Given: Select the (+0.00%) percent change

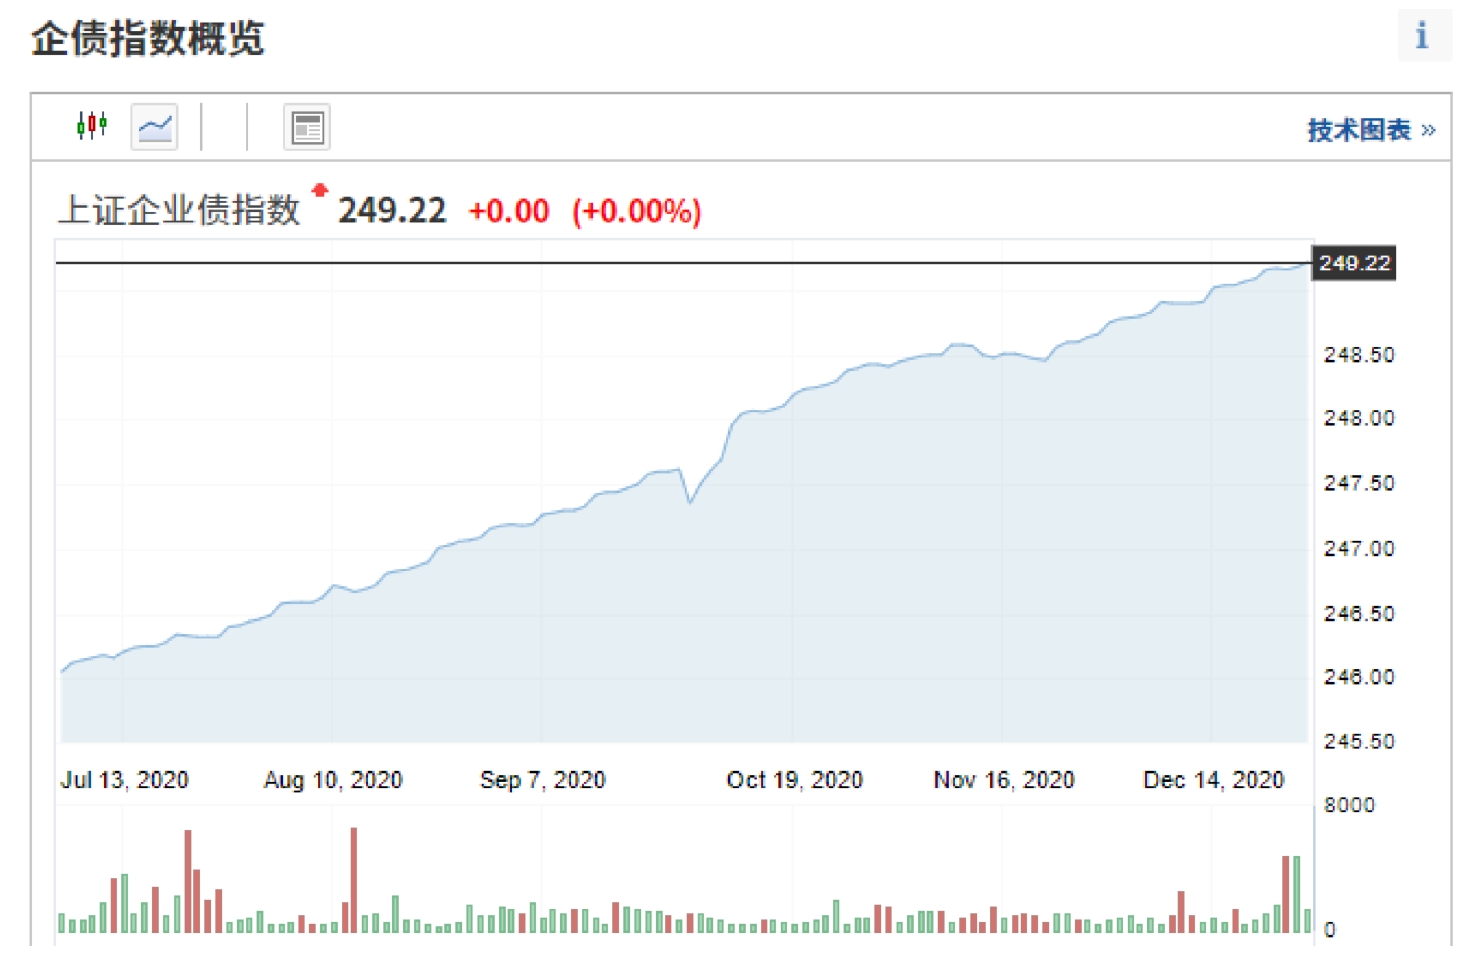Looking at the screenshot, I should point(637,211).
